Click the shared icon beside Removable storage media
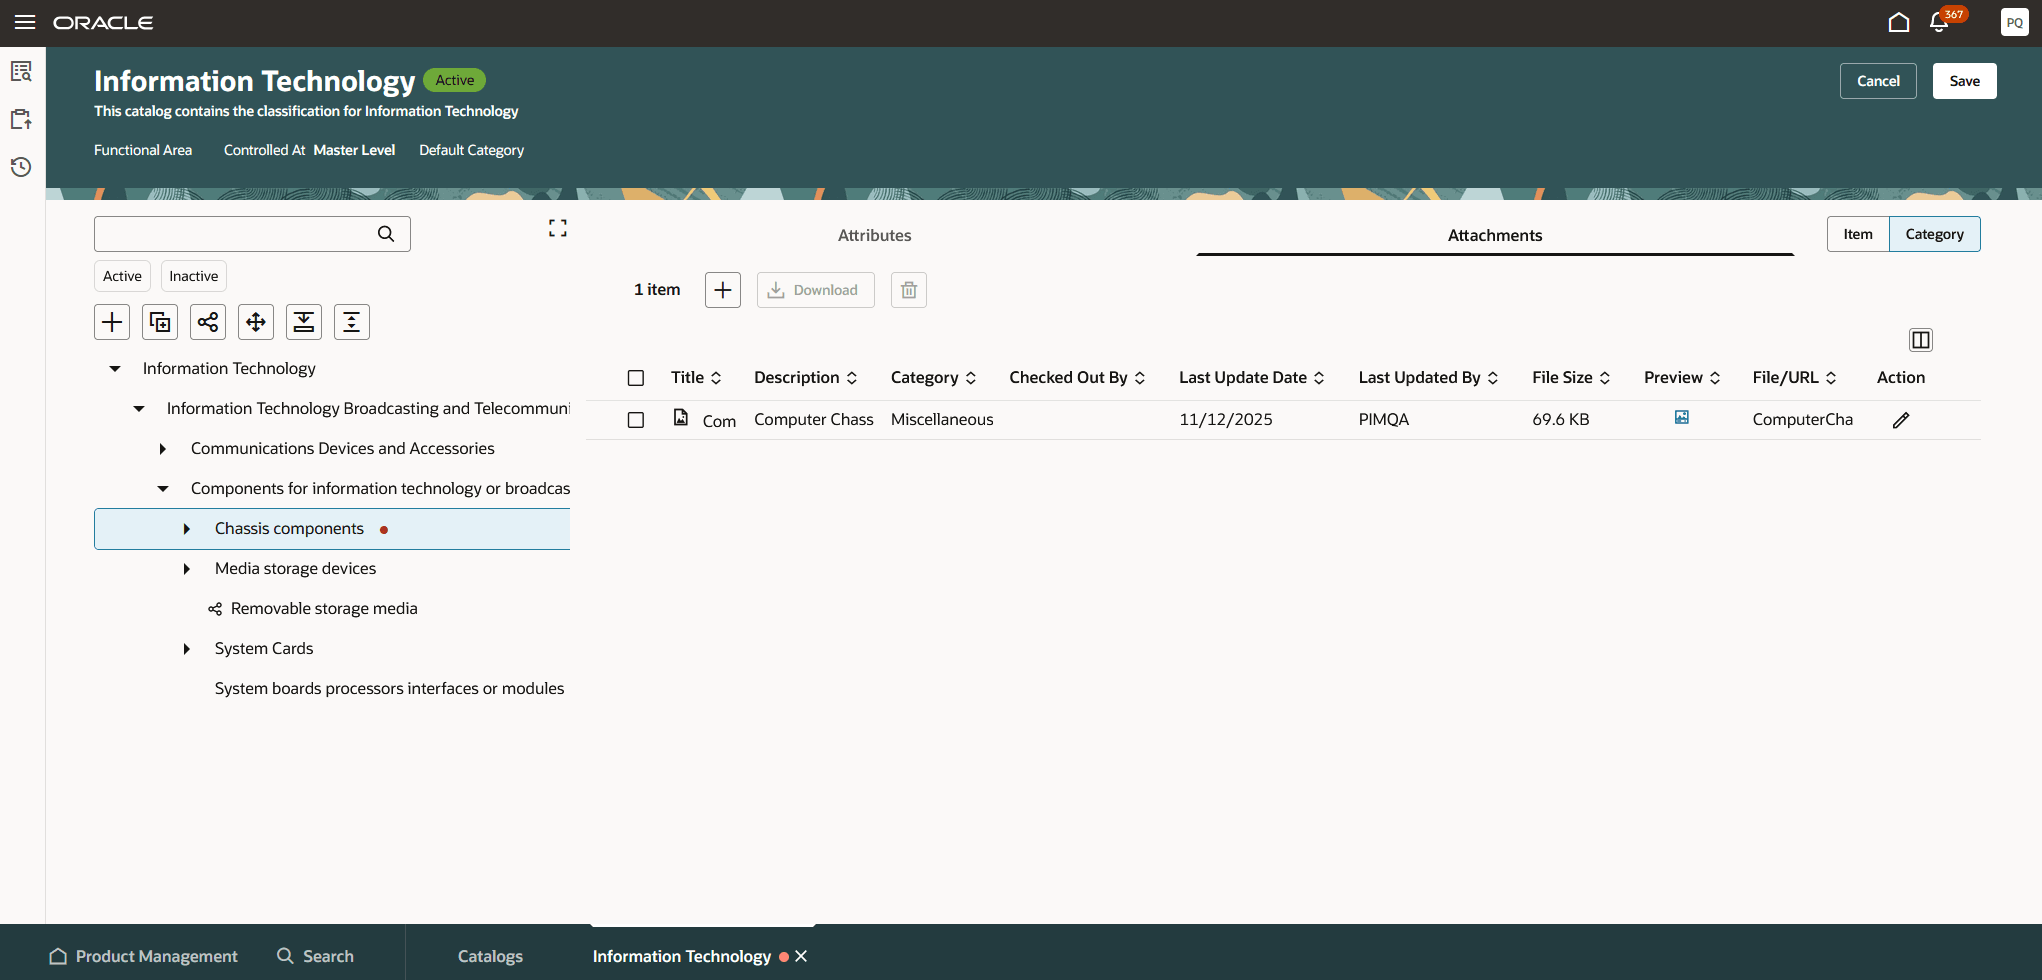This screenshot has height=980, width=2042. [215, 609]
